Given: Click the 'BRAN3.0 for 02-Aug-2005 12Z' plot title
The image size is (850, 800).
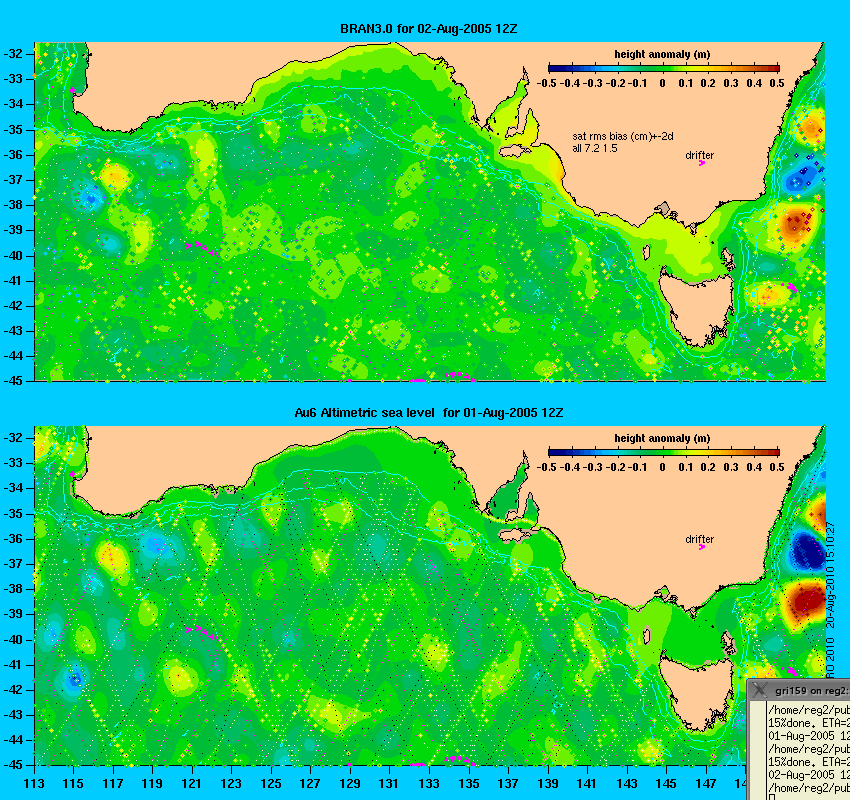Looking at the screenshot, I should 428,29.
